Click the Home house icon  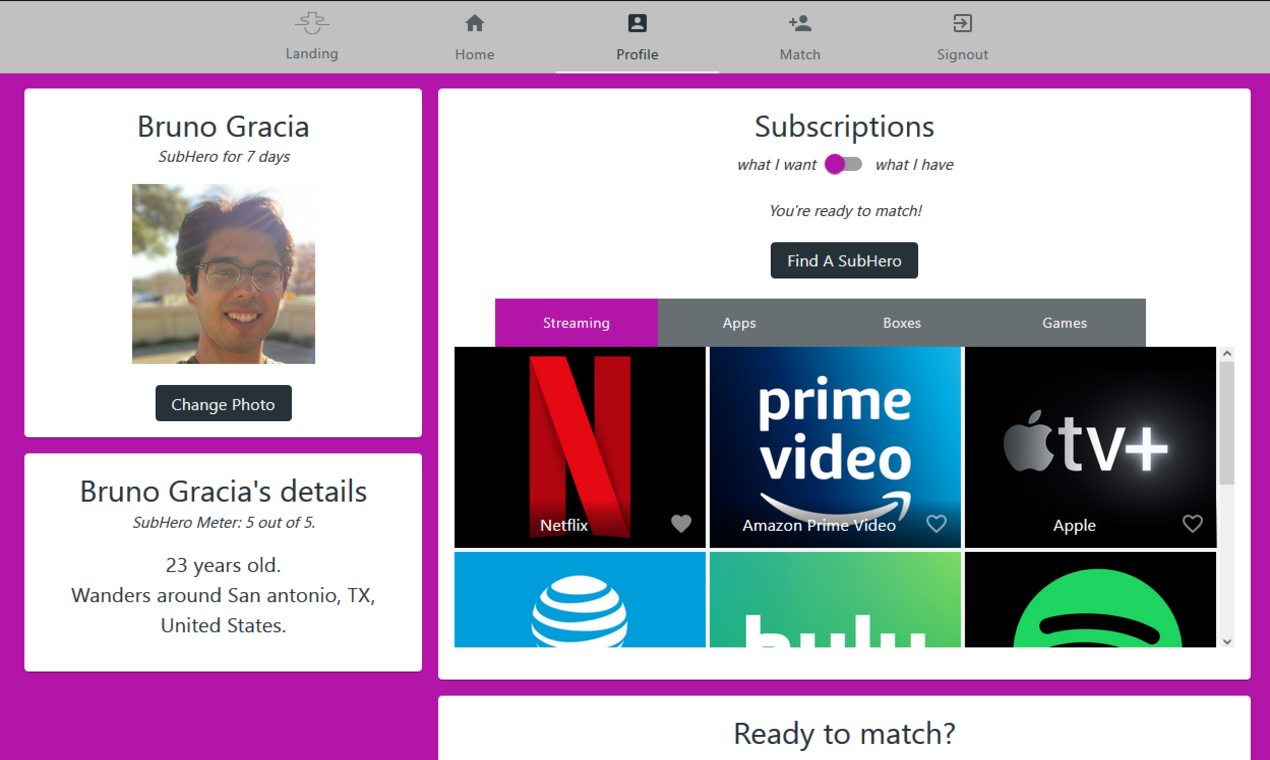click(x=475, y=23)
